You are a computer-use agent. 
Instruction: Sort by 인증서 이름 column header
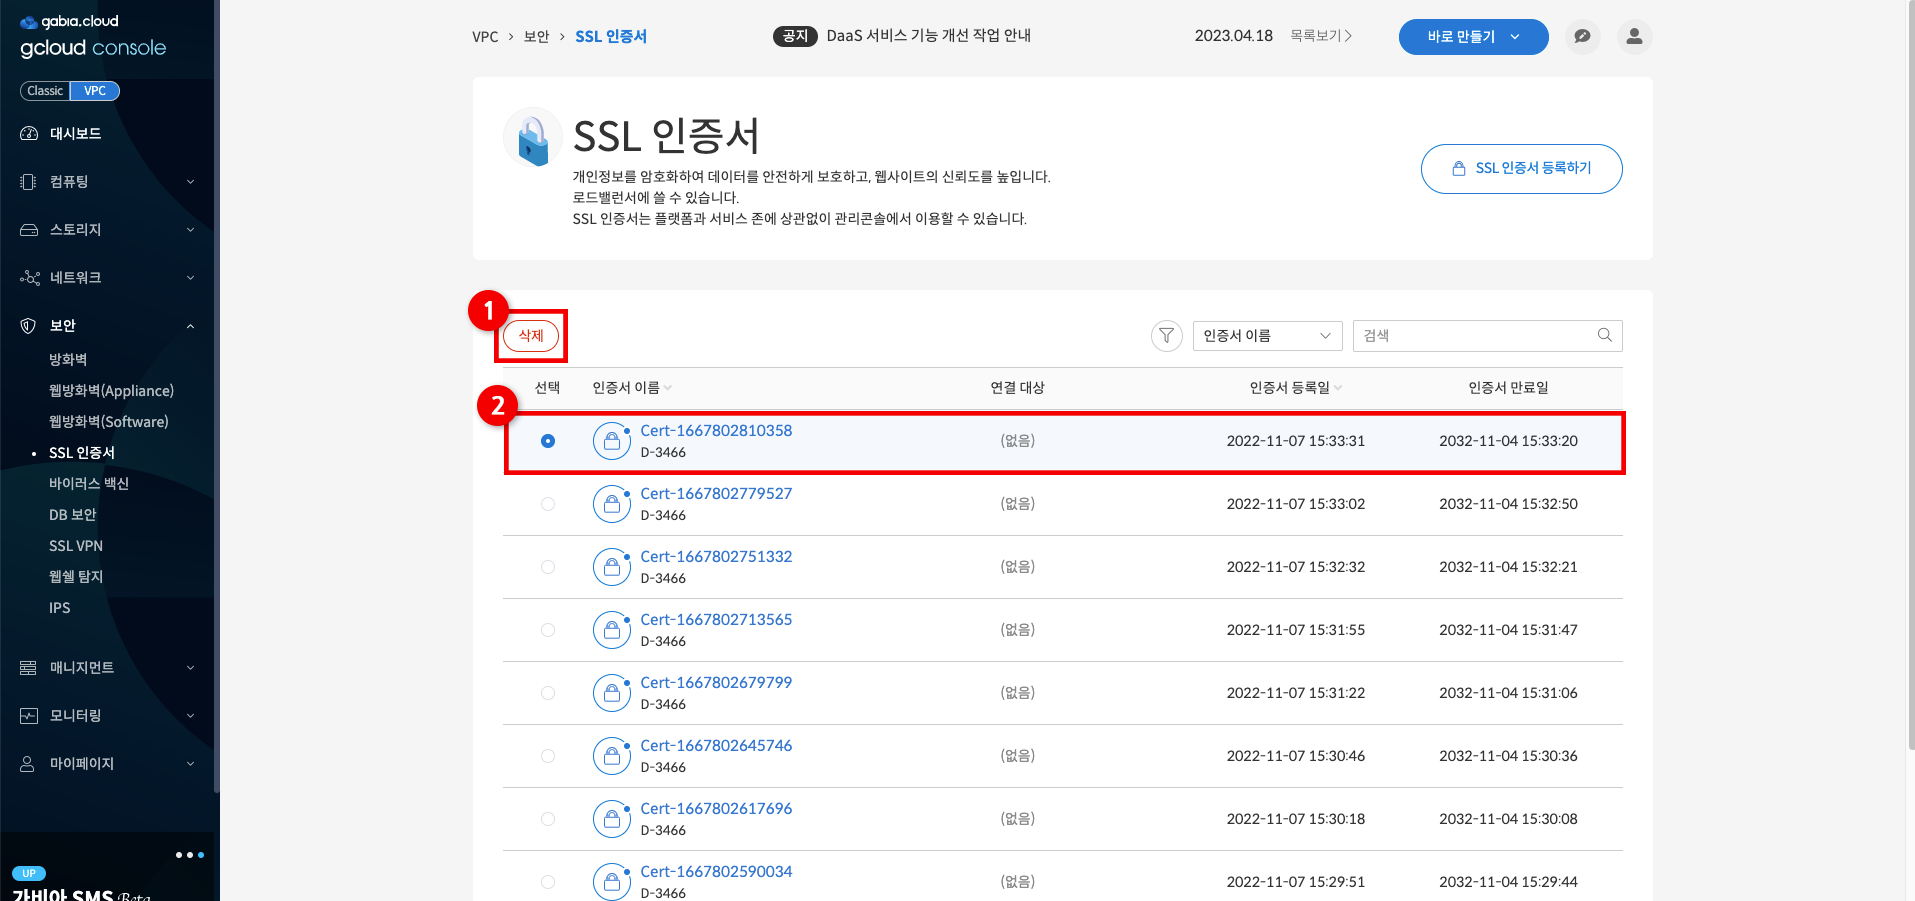pyautogui.click(x=632, y=388)
